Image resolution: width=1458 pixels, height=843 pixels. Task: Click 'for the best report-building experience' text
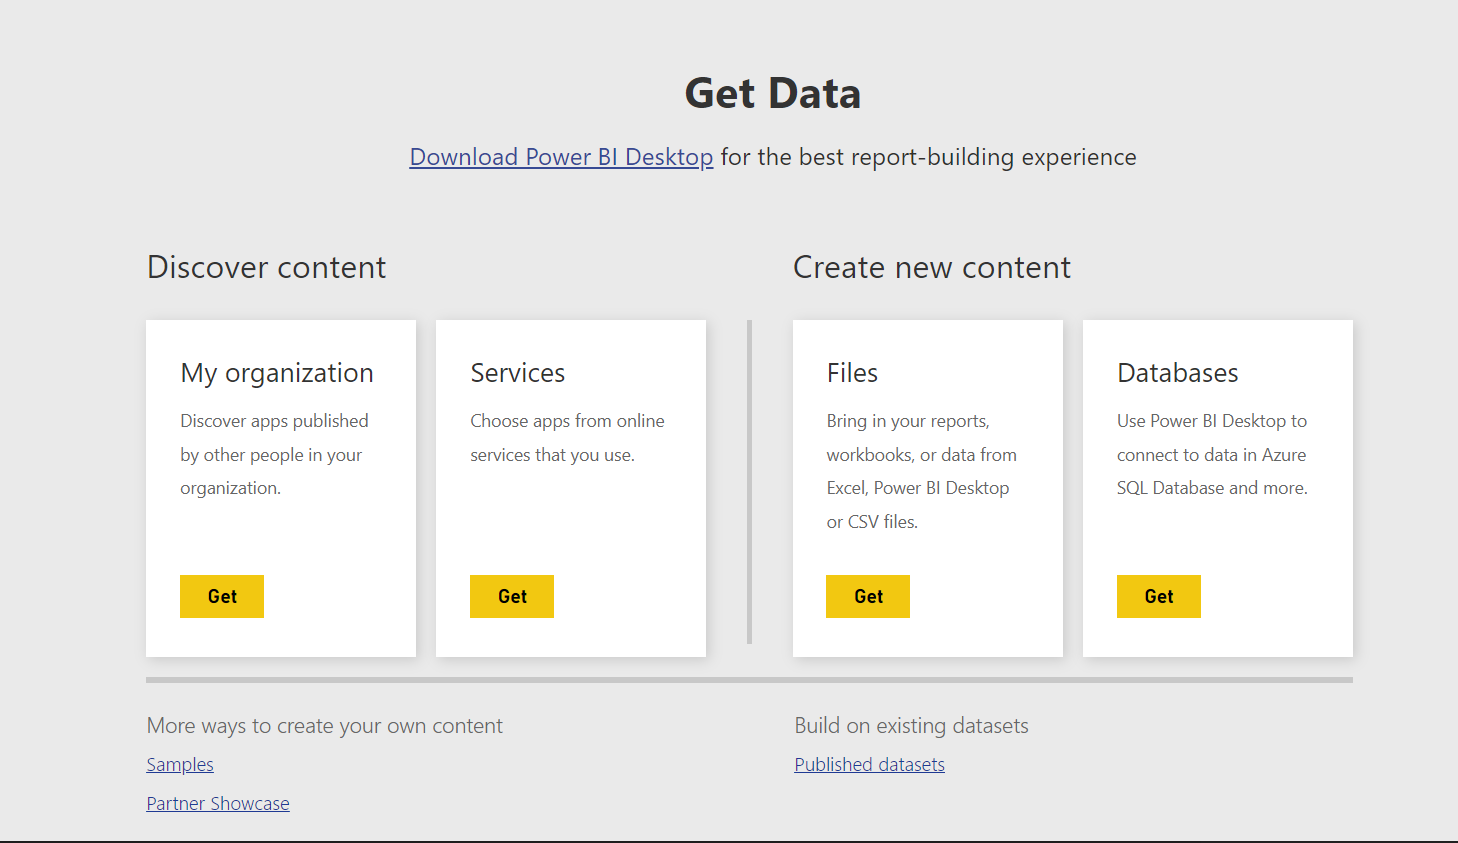pos(928,157)
